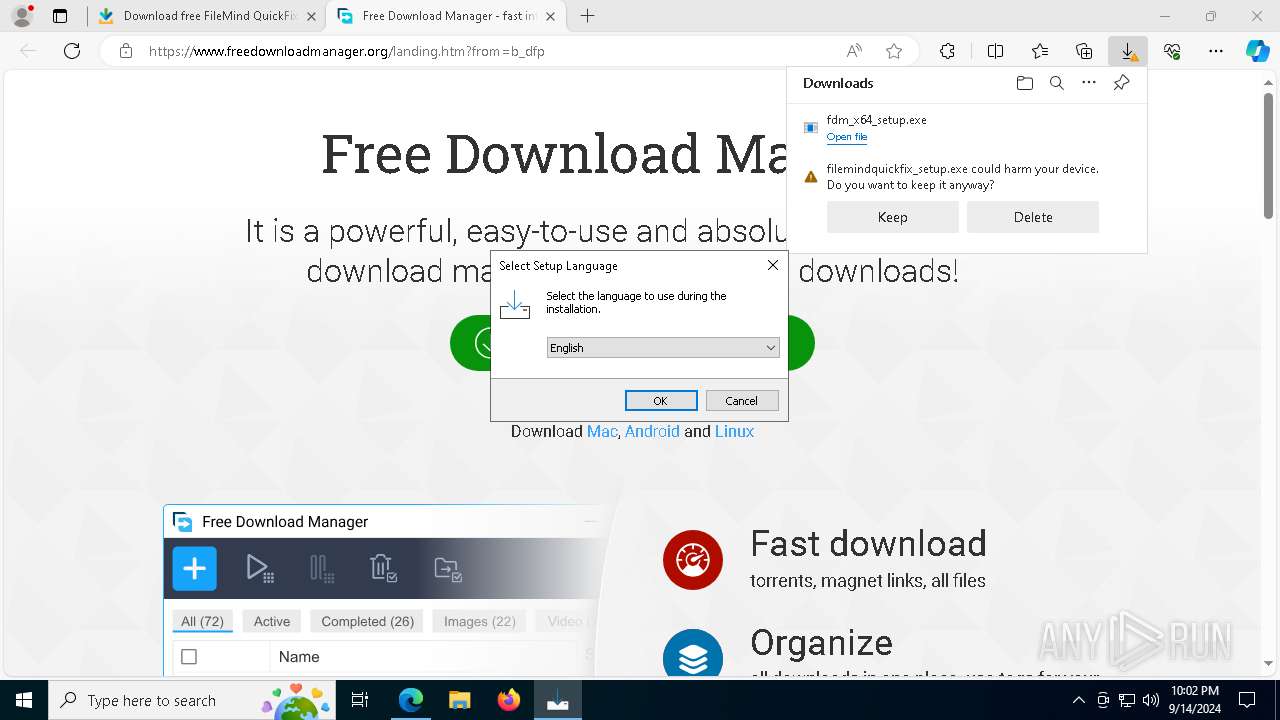This screenshot has width=1280, height=720.
Task: Open the volume tray icon
Action: pos(1151,700)
